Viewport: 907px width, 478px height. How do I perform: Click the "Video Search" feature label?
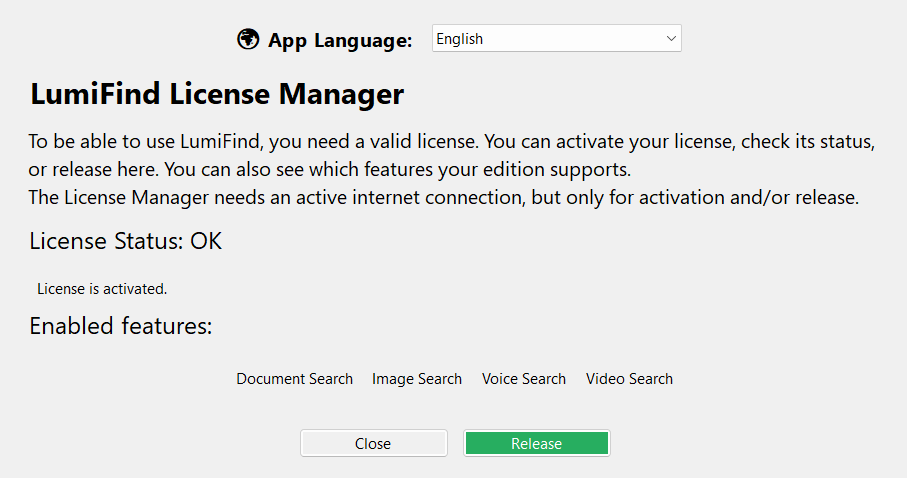point(629,379)
